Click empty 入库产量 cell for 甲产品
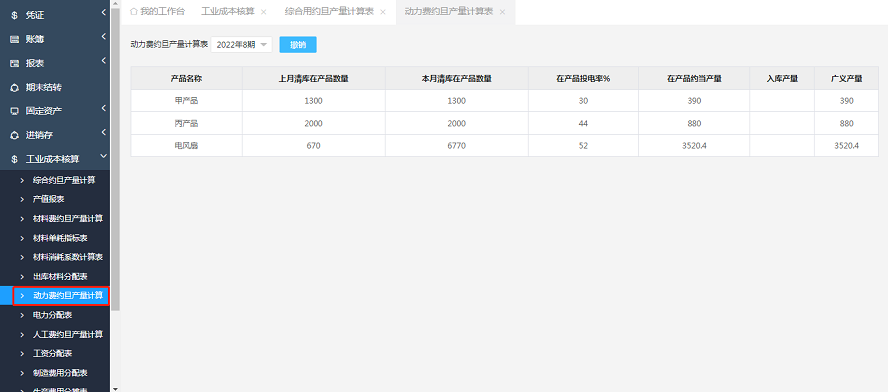Image resolution: width=888 pixels, height=392 pixels. 782,101
